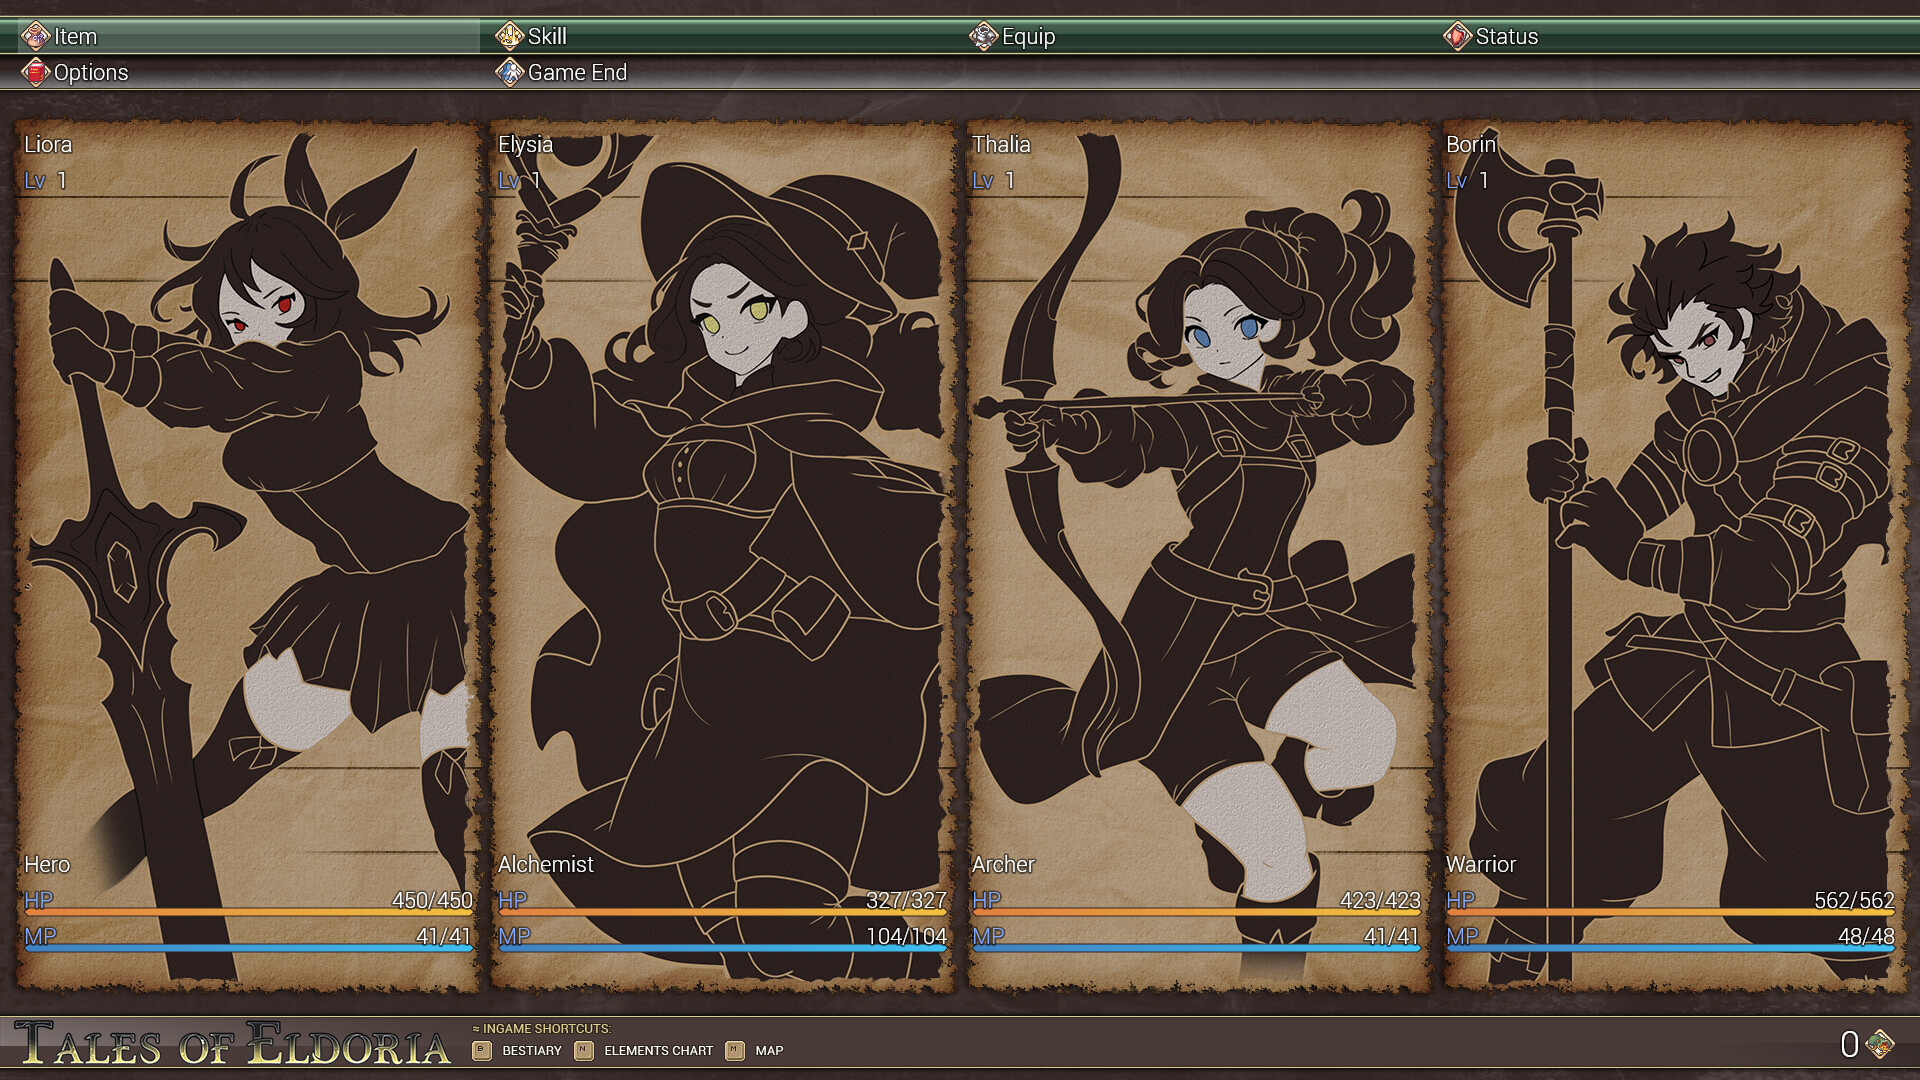This screenshot has height=1080, width=1920.
Task: Click the B key icon for Bestiary
Action: pos(480,1050)
